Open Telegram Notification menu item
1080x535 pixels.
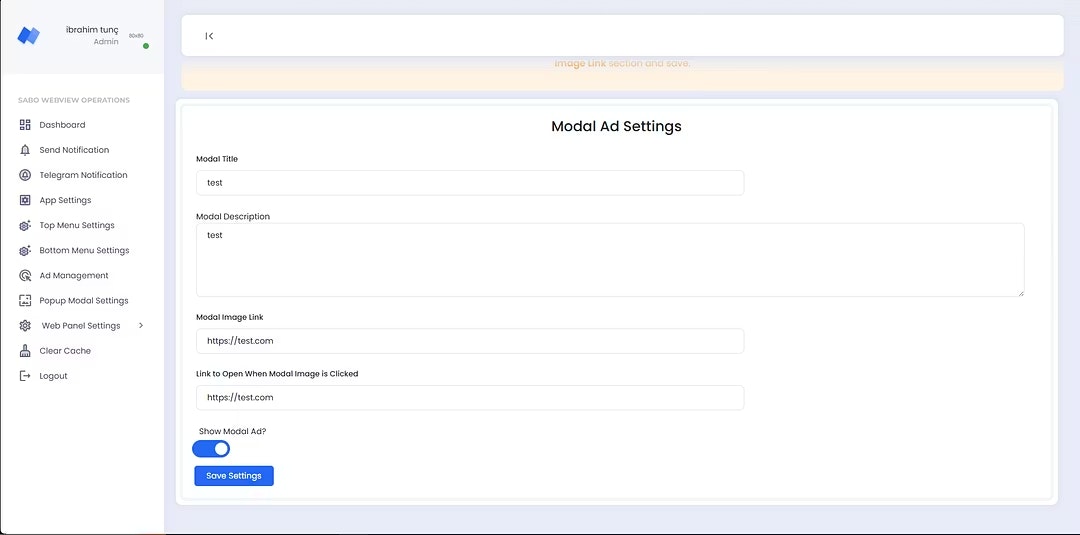click(x=83, y=175)
